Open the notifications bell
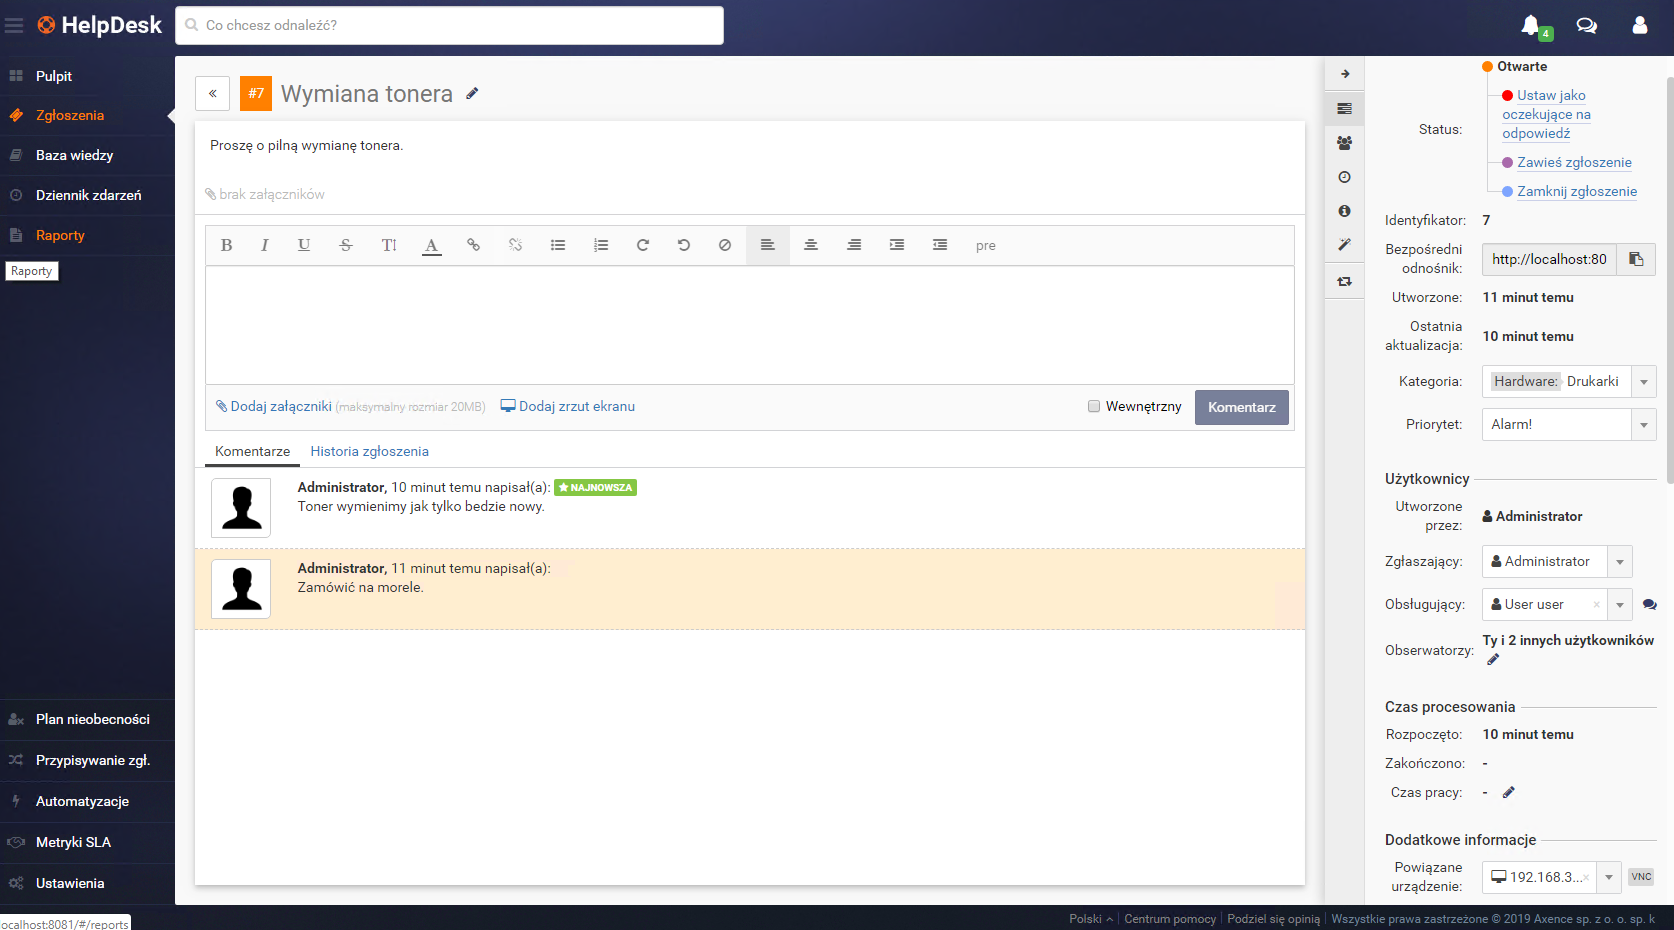This screenshot has height=930, width=1674. tap(1530, 25)
